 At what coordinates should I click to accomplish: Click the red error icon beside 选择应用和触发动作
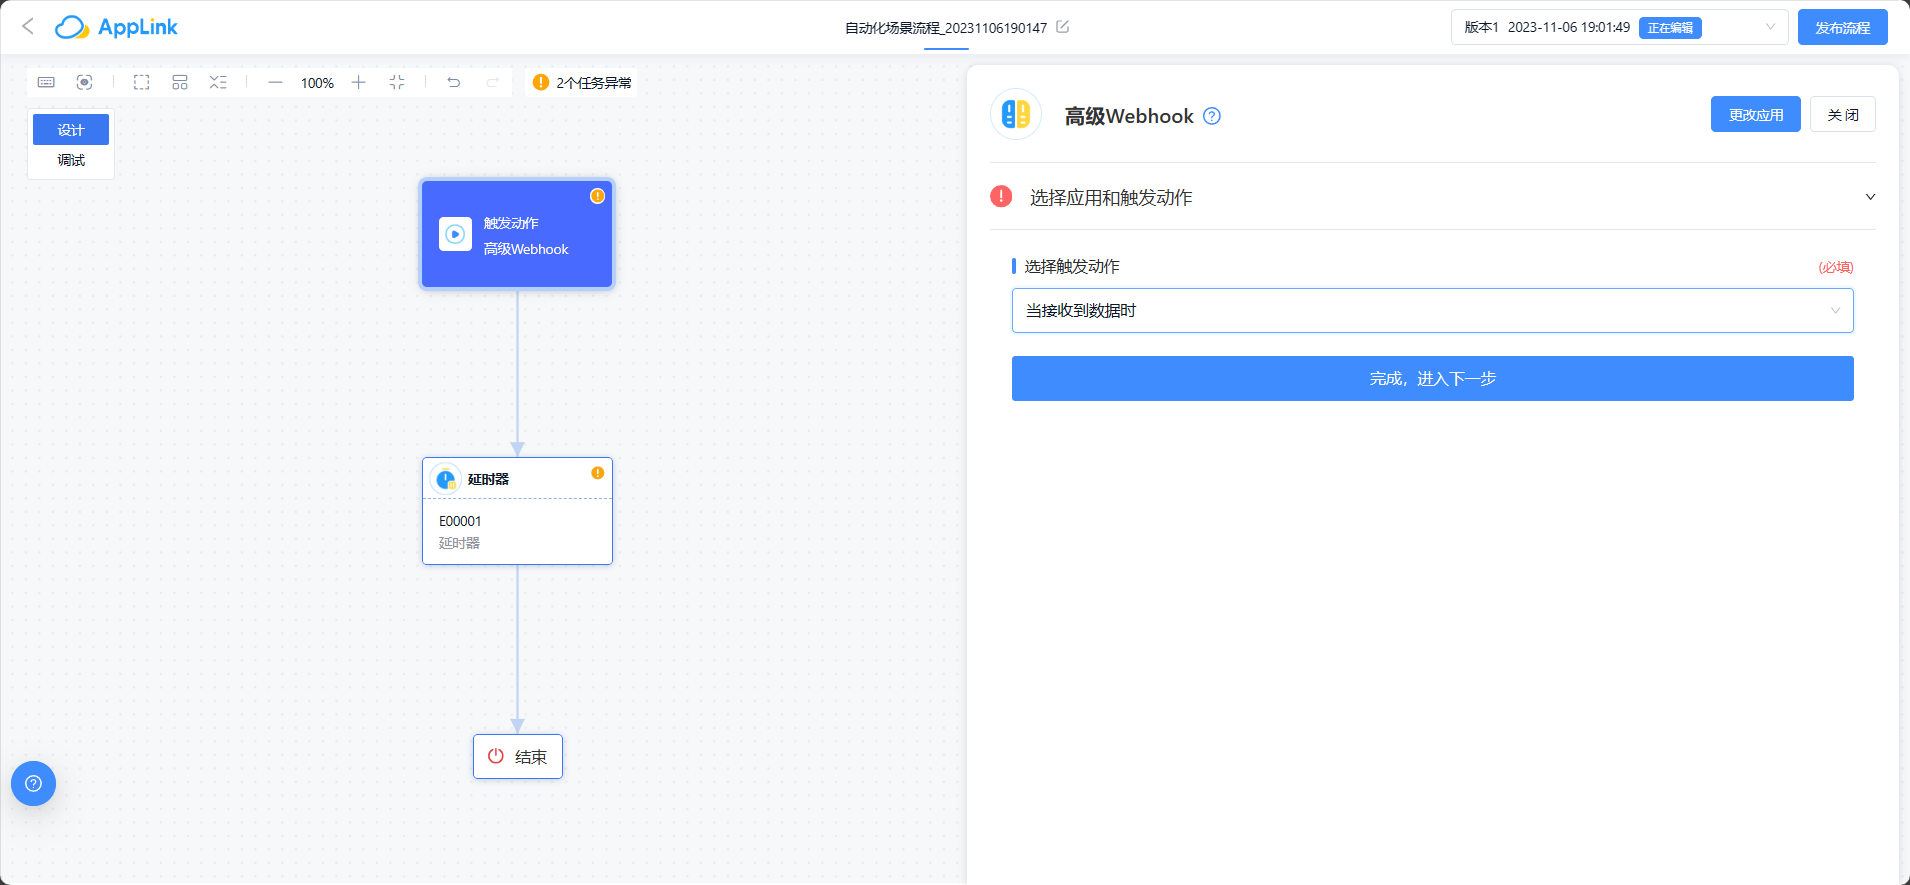tap(1001, 196)
